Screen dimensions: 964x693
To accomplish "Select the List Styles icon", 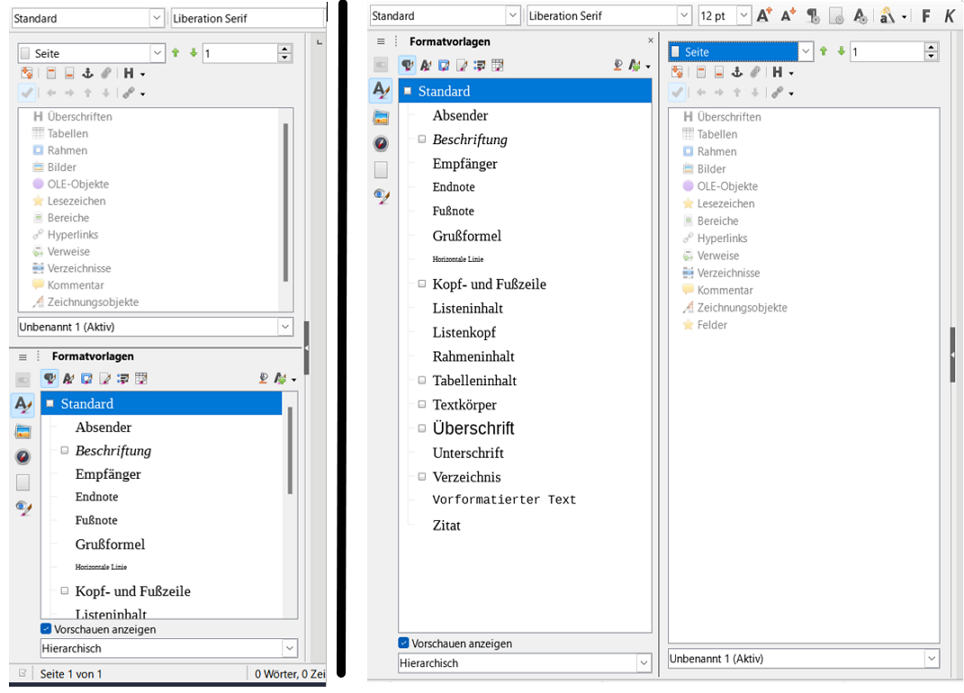I will click(x=479, y=64).
